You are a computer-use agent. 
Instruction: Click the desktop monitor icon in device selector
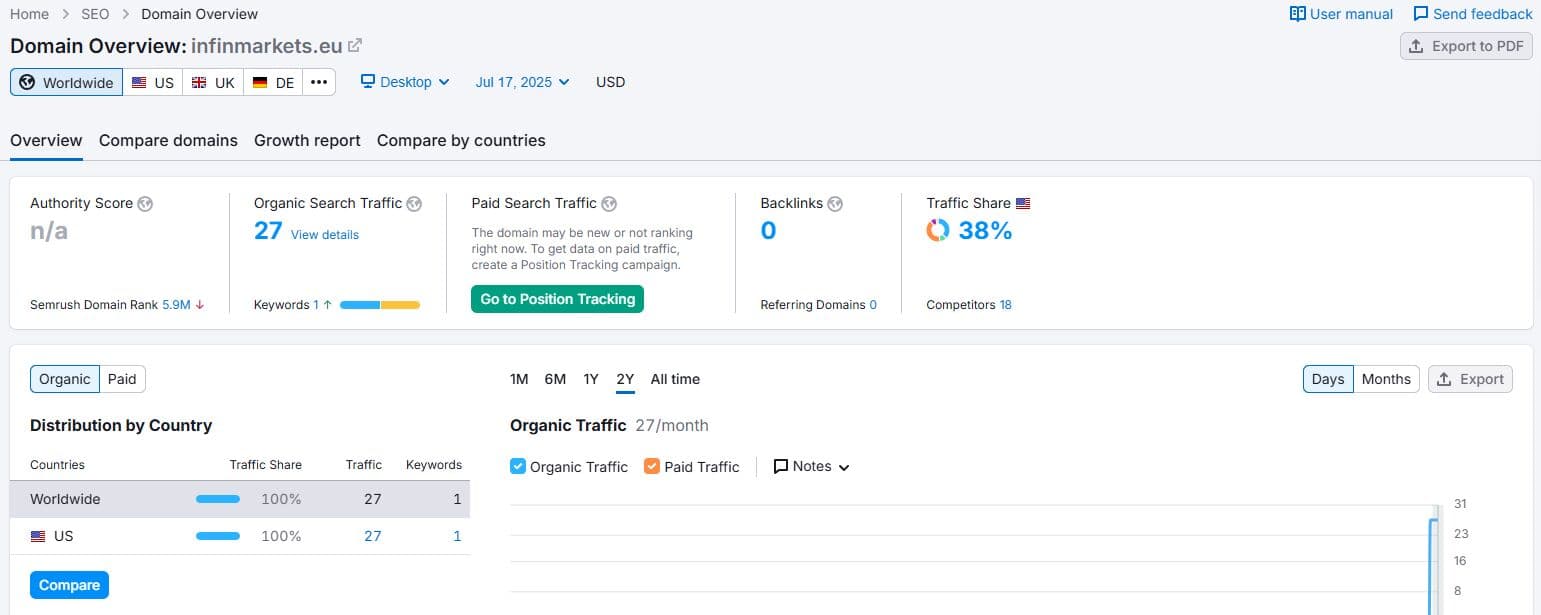(368, 82)
